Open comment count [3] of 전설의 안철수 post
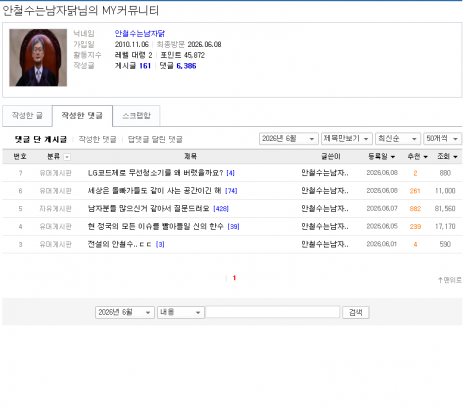The width and height of the screenshot is (470, 408). click(160, 245)
